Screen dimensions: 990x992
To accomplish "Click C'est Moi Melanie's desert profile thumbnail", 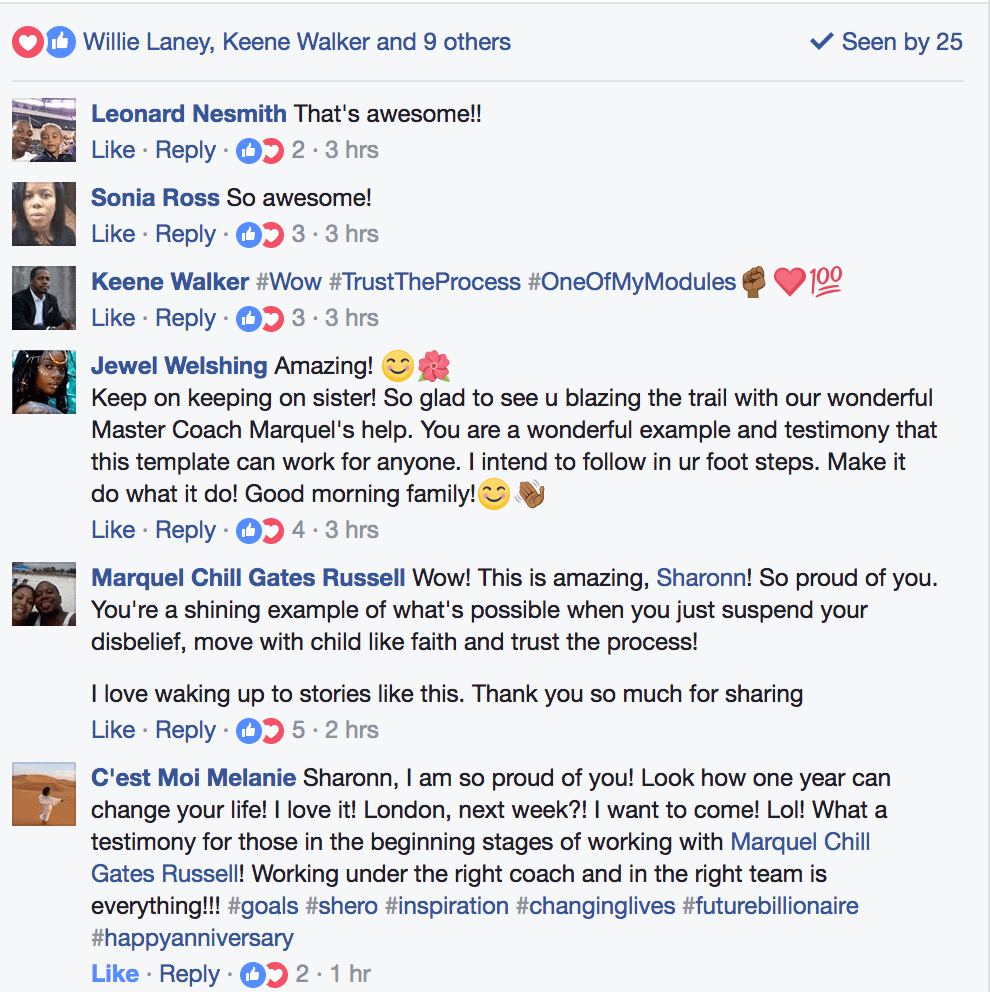I will (x=44, y=794).
